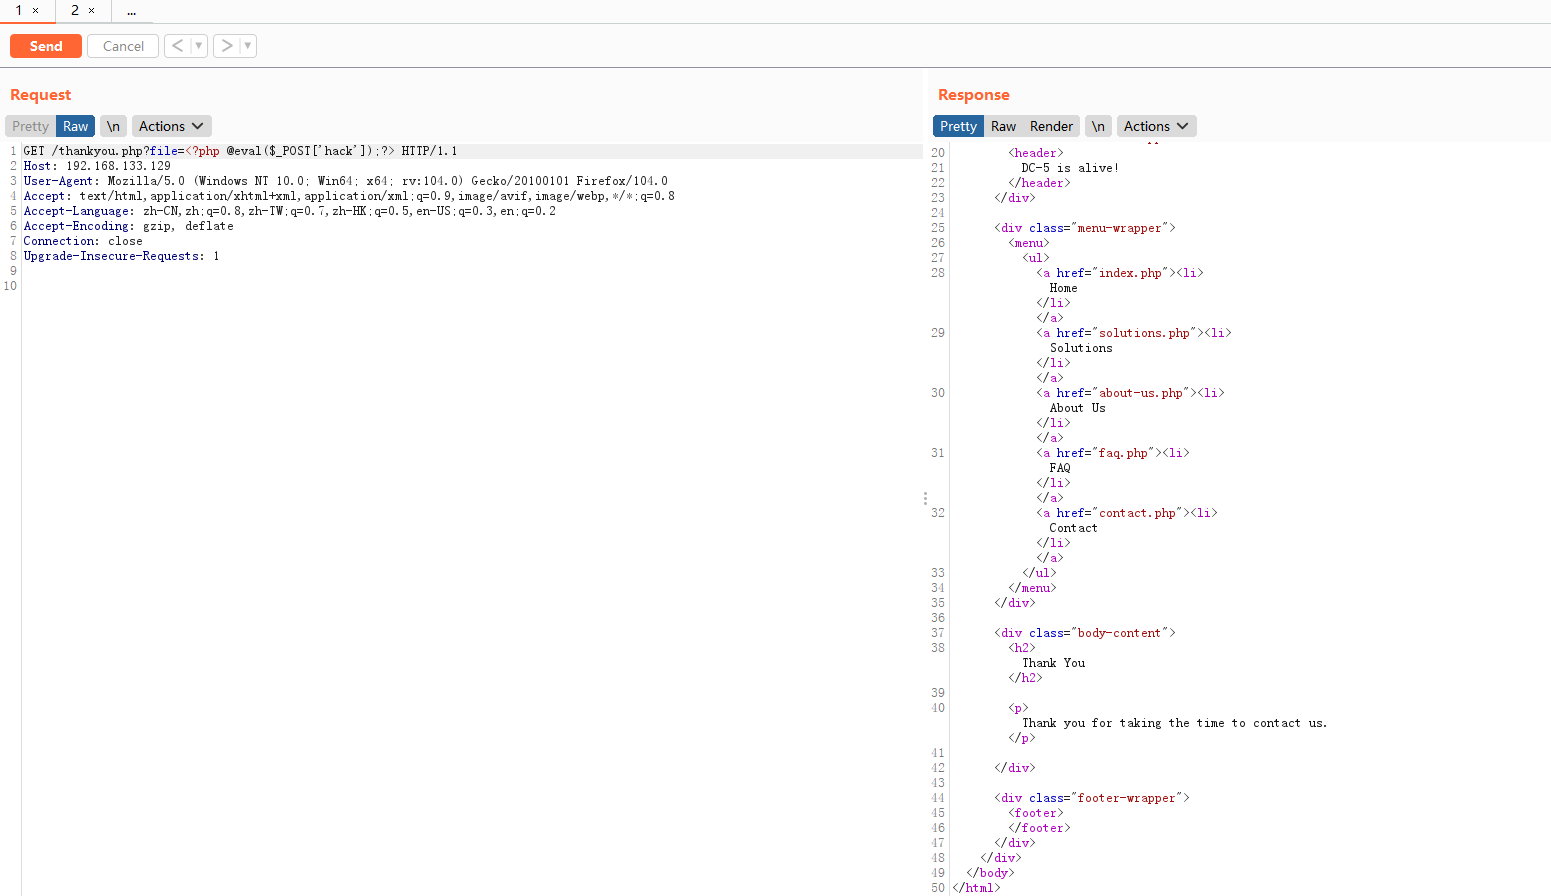Go forward to next request with > arrow
Viewport: 1551px width, 896px height.
226,46
